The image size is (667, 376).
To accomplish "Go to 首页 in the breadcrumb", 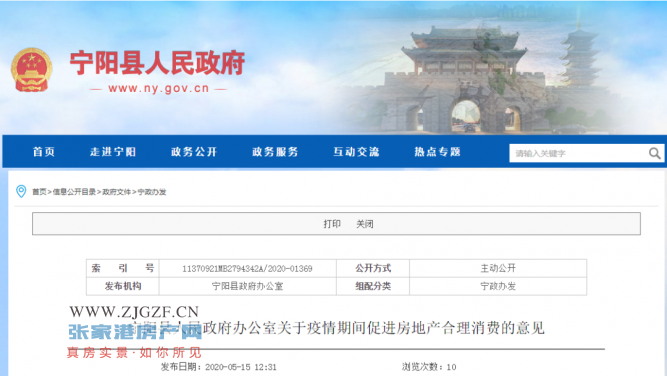I will (x=39, y=192).
